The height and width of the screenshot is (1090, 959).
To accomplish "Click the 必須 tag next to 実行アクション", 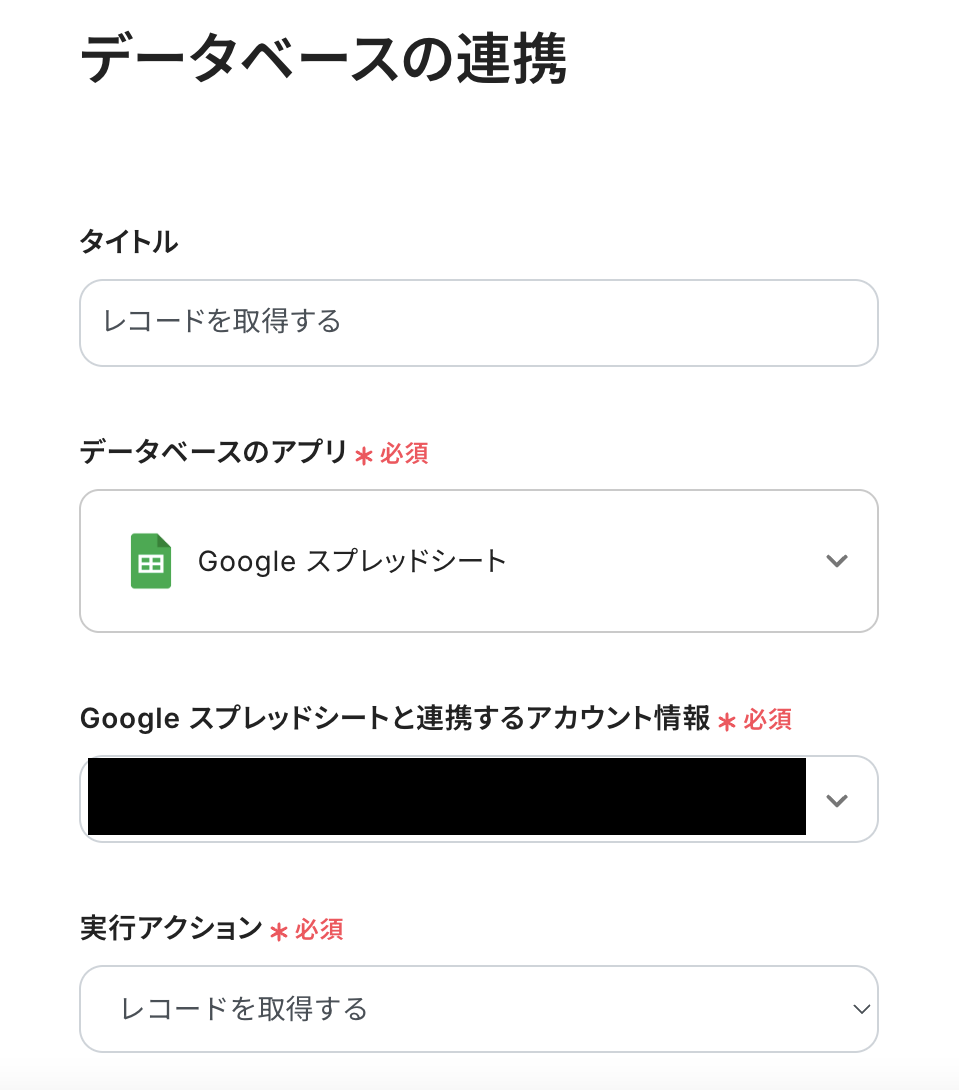I will (x=320, y=930).
